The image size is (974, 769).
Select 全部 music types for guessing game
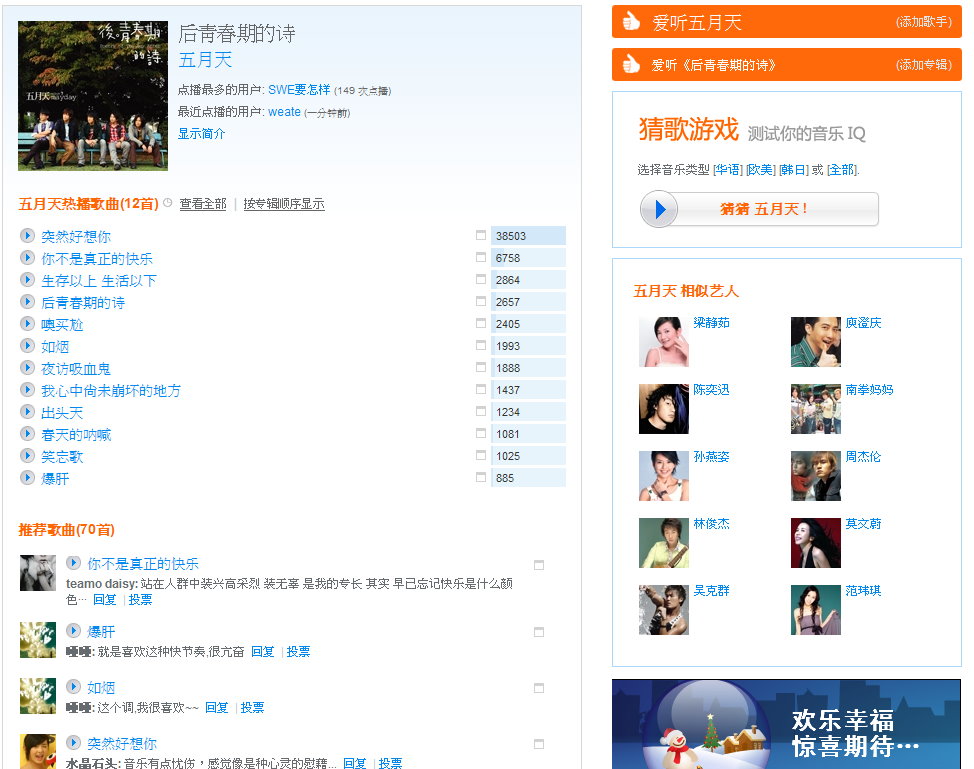coord(842,170)
